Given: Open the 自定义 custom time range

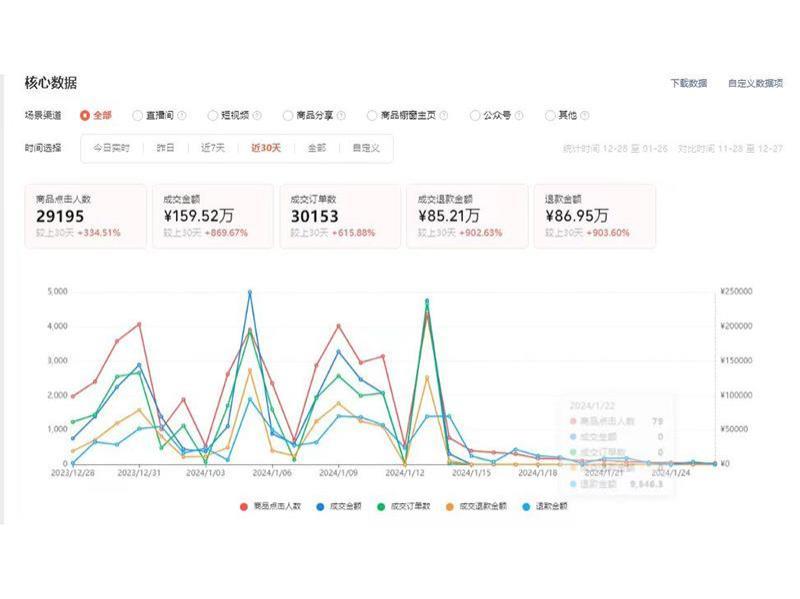Looking at the screenshot, I should 367,148.
